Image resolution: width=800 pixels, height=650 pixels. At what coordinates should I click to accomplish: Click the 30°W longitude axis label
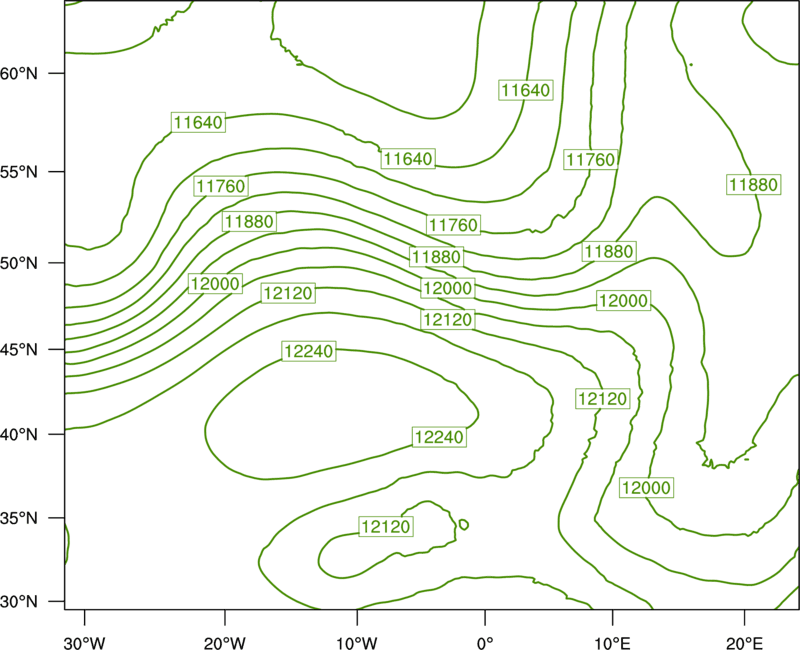(85, 643)
